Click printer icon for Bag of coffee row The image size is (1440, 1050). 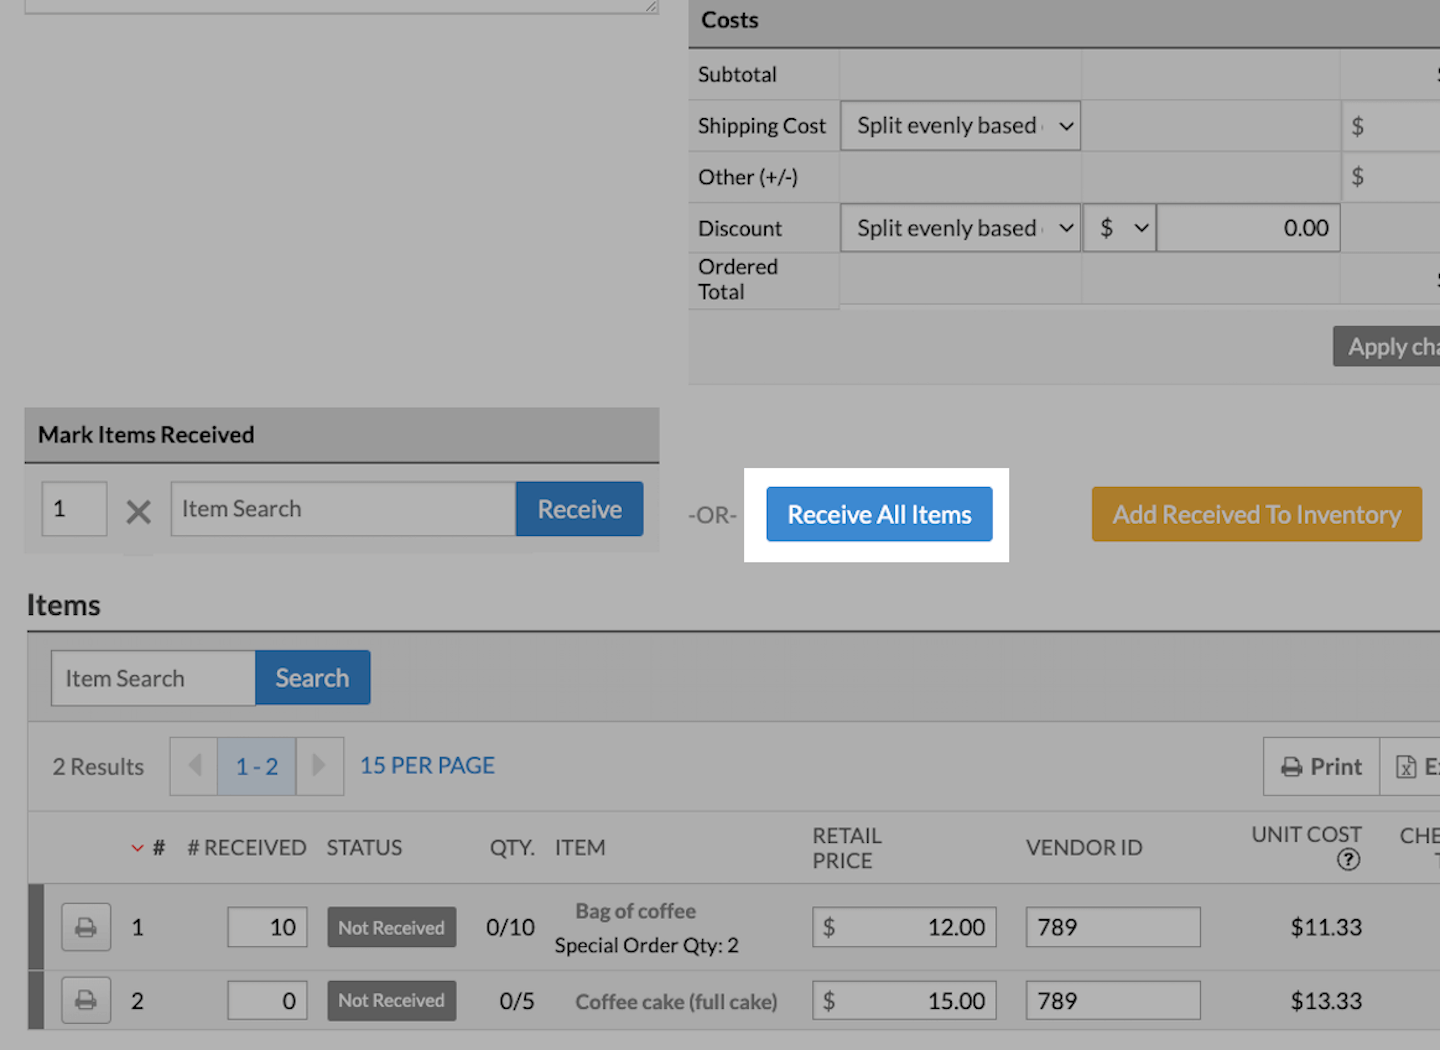(x=86, y=927)
